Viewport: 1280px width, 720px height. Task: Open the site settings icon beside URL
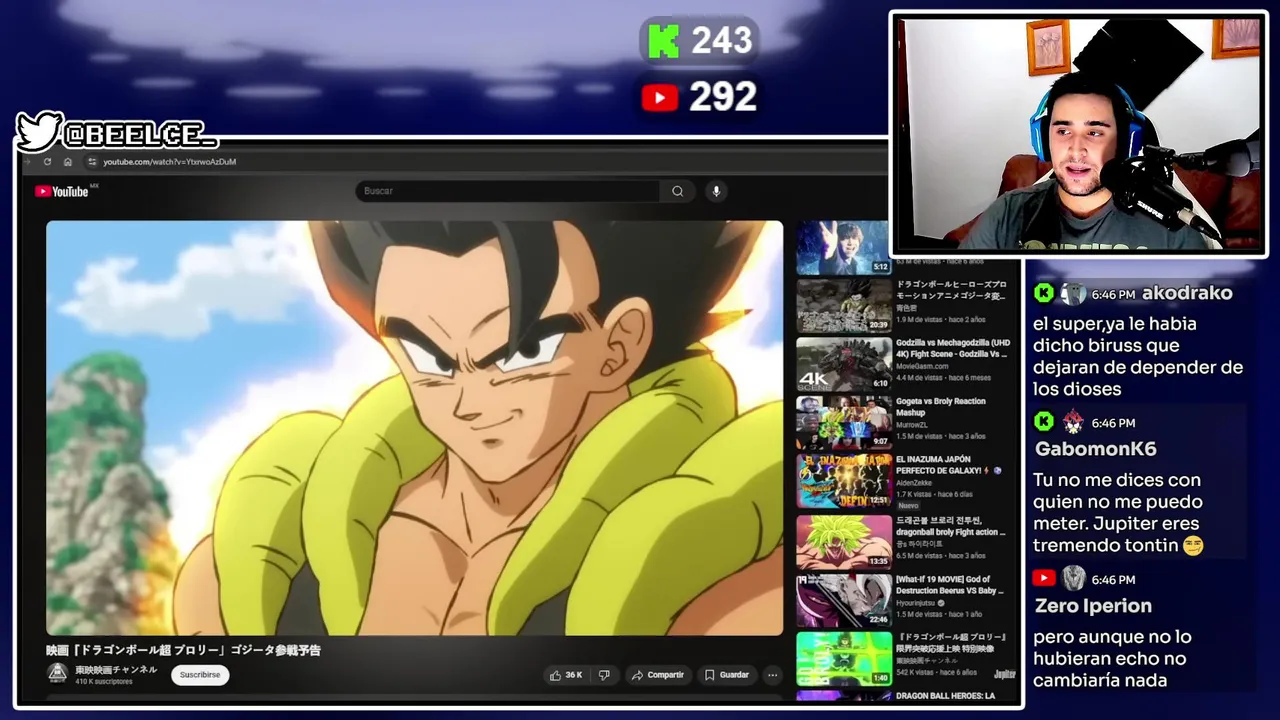point(92,162)
